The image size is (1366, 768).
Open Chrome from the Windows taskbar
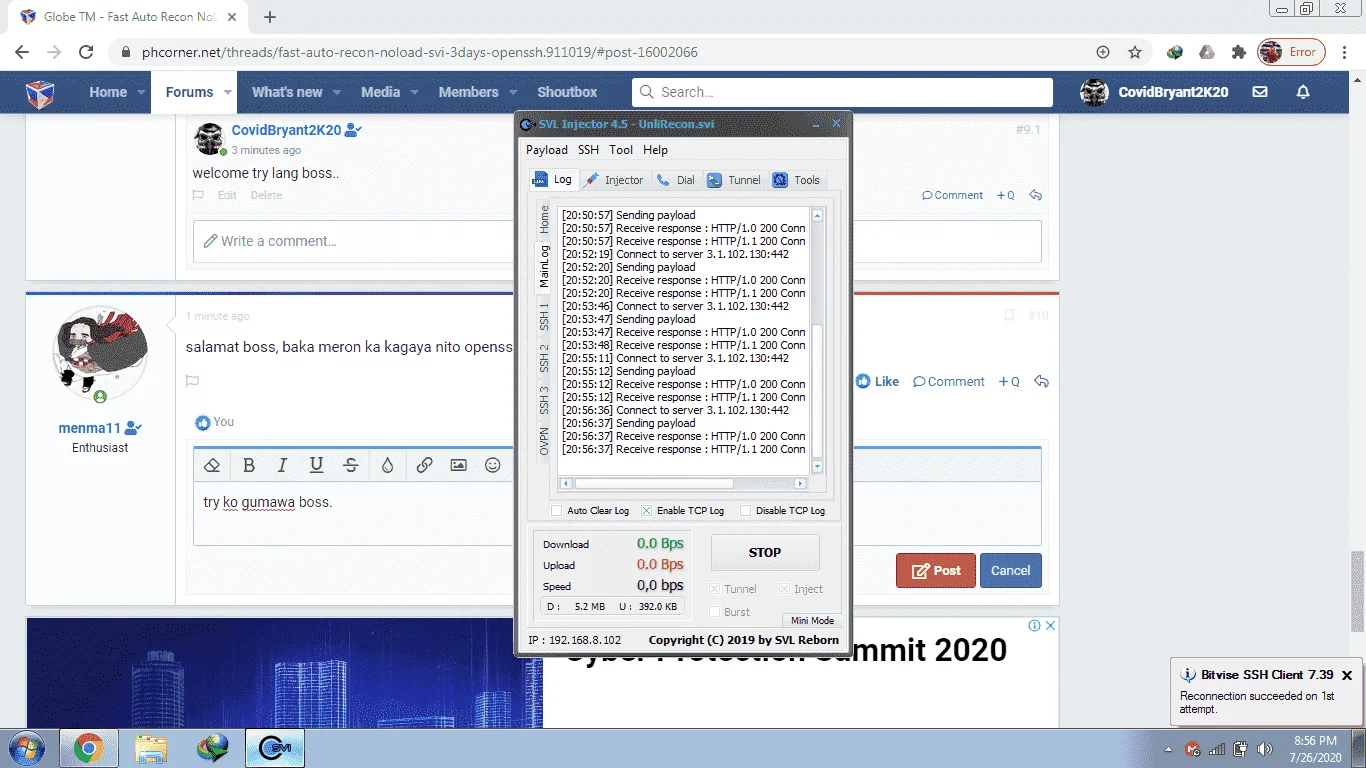[x=88, y=748]
